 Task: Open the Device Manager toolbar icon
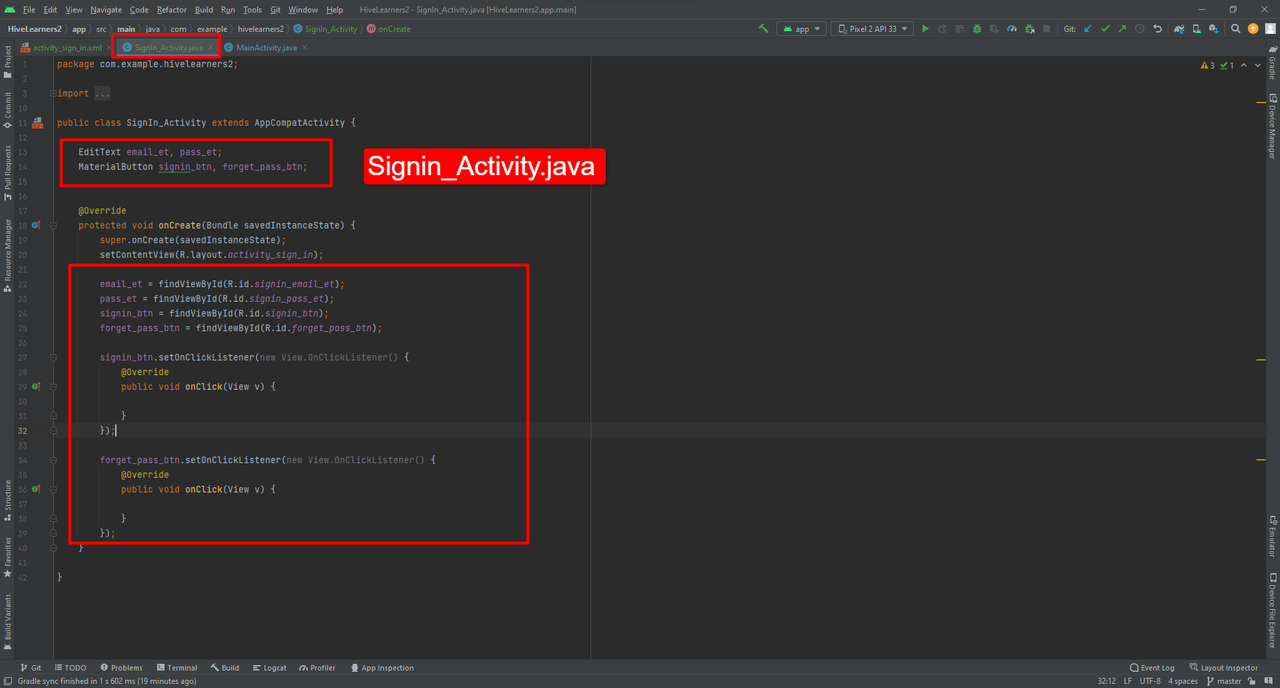point(1197,29)
